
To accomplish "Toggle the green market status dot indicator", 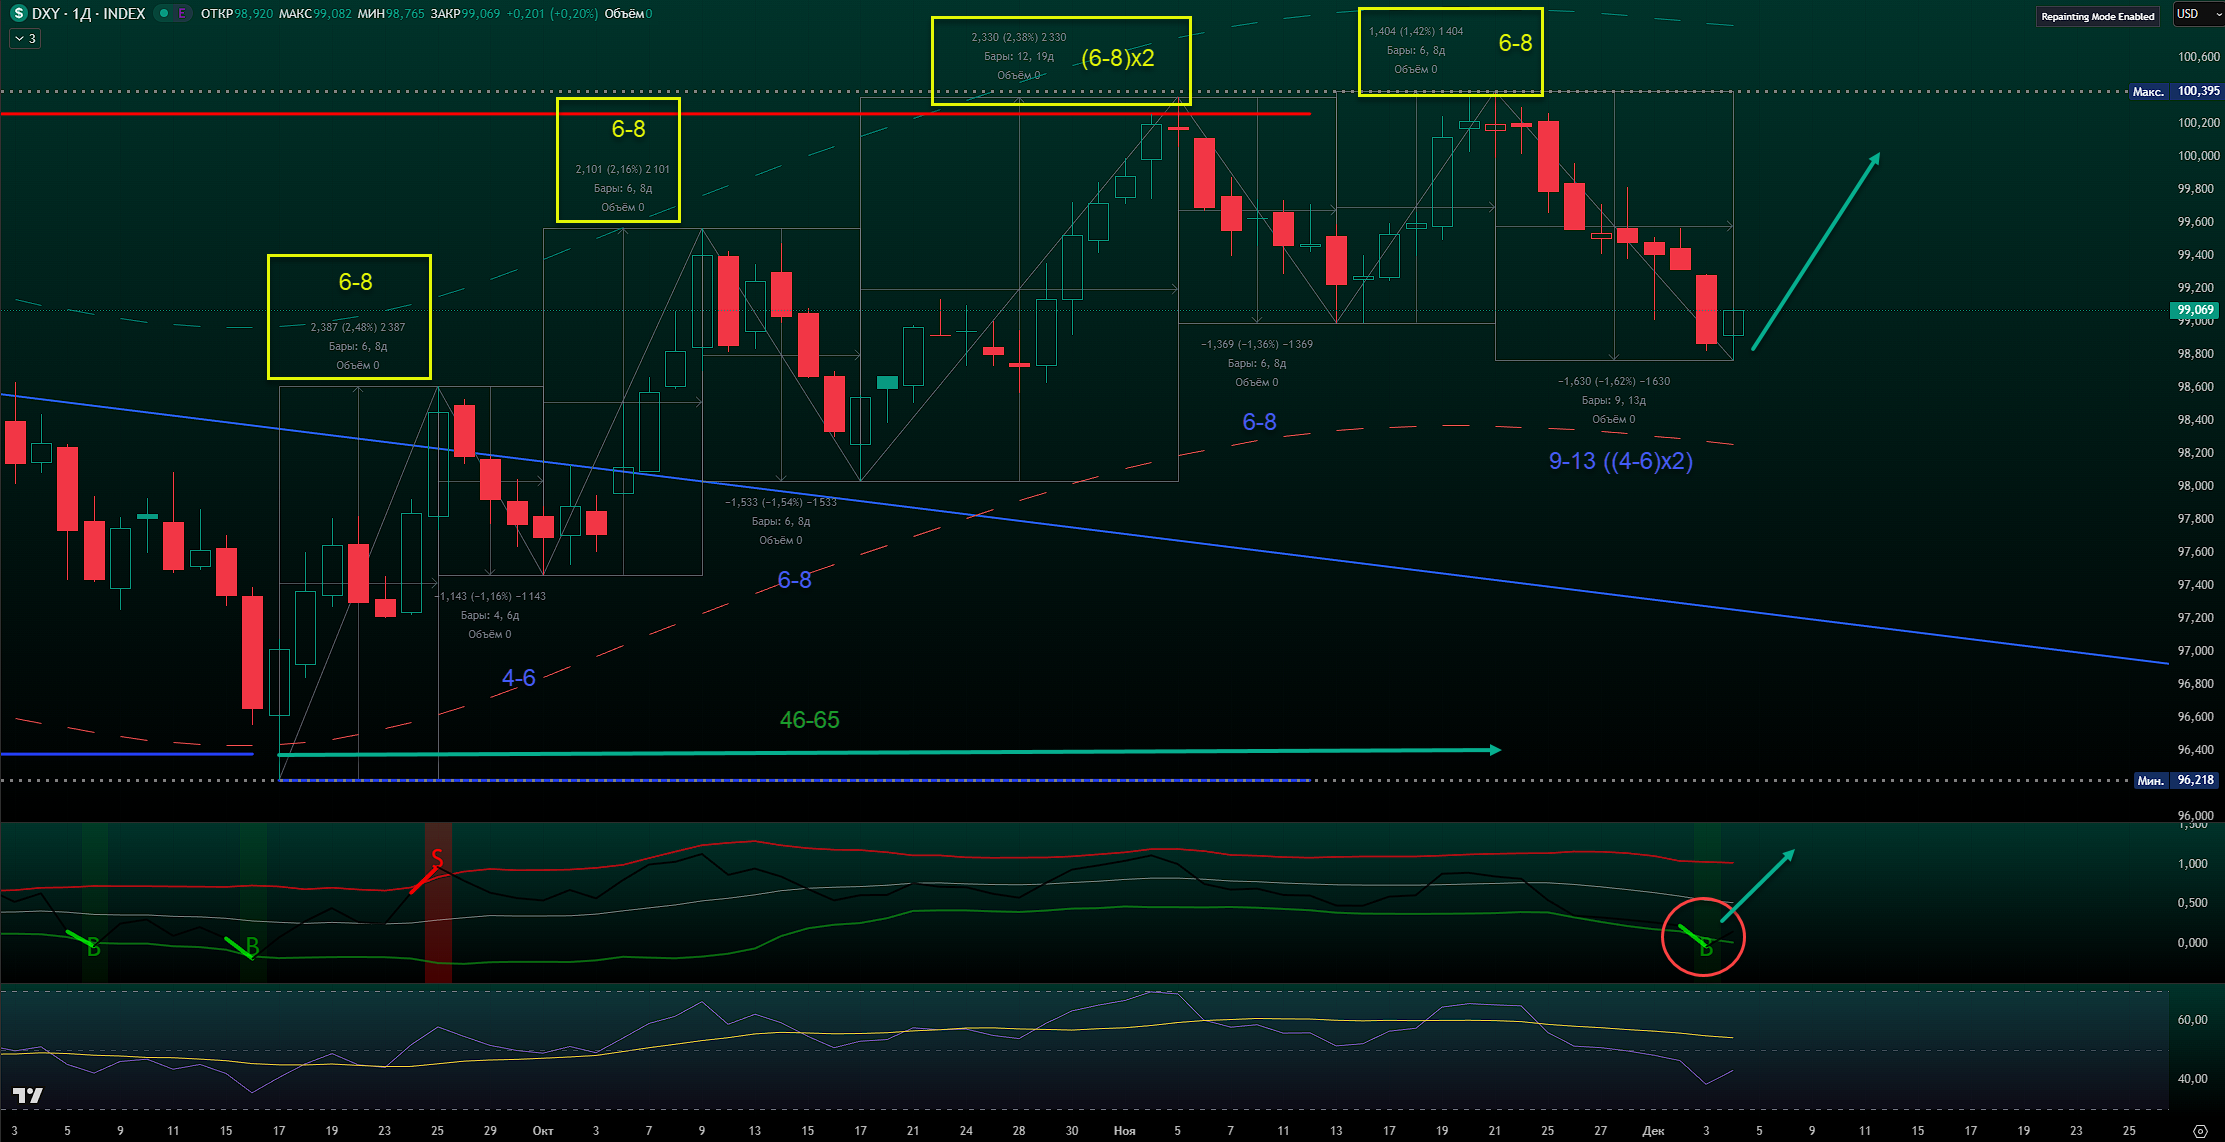I will pyautogui.click(x=164, y=14).
